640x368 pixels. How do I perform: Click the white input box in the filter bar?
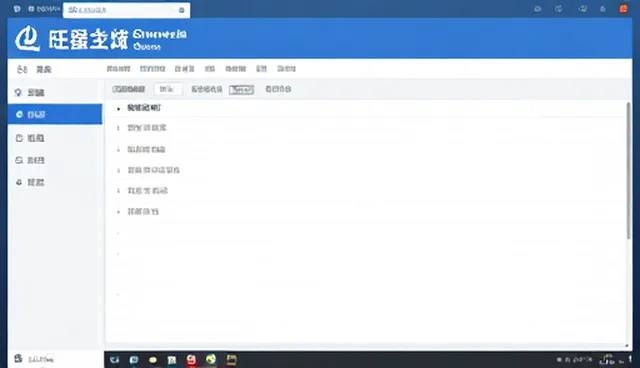tap(168, 89)
